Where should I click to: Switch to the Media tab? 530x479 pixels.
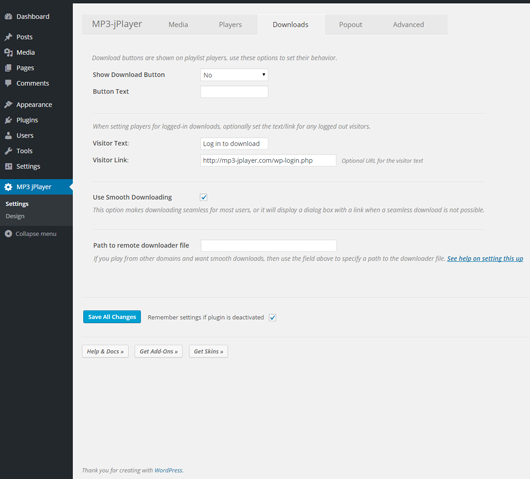click(x=178, y=24)
